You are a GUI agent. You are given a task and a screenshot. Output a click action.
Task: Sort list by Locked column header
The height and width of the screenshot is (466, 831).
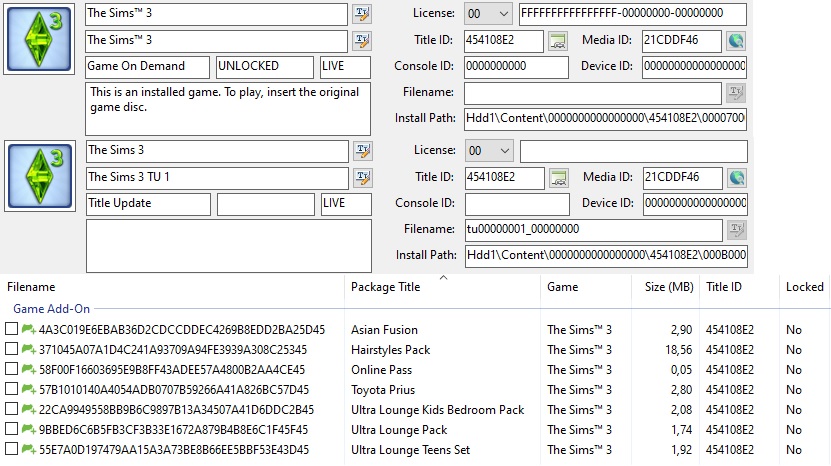click(805, 287)
